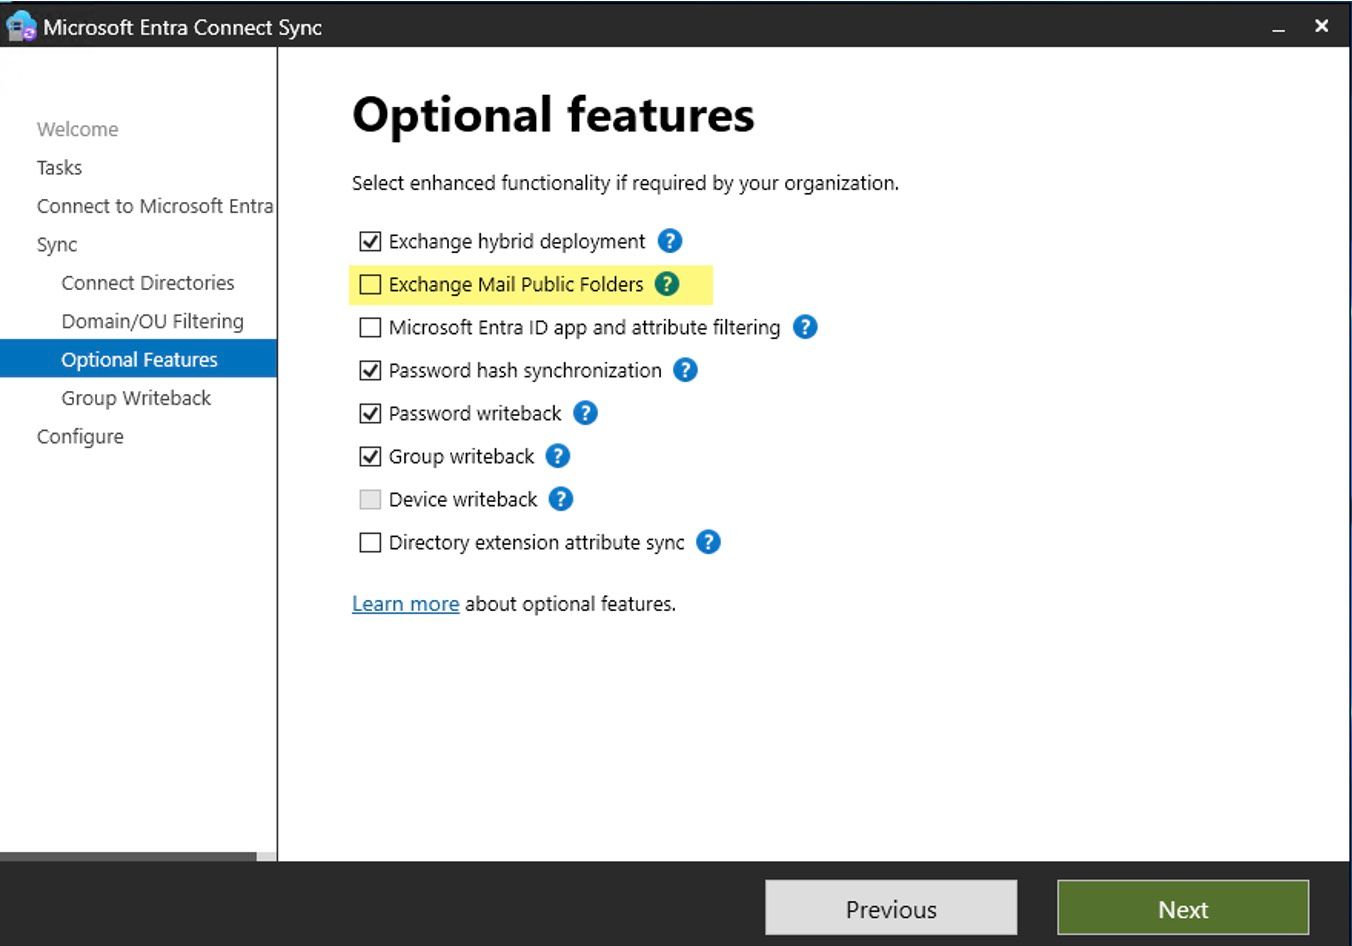Open Connect to Microsoft Entra step
This screenshot has height=946, width=1352.
pyautogui.click(x=155, y=206)
